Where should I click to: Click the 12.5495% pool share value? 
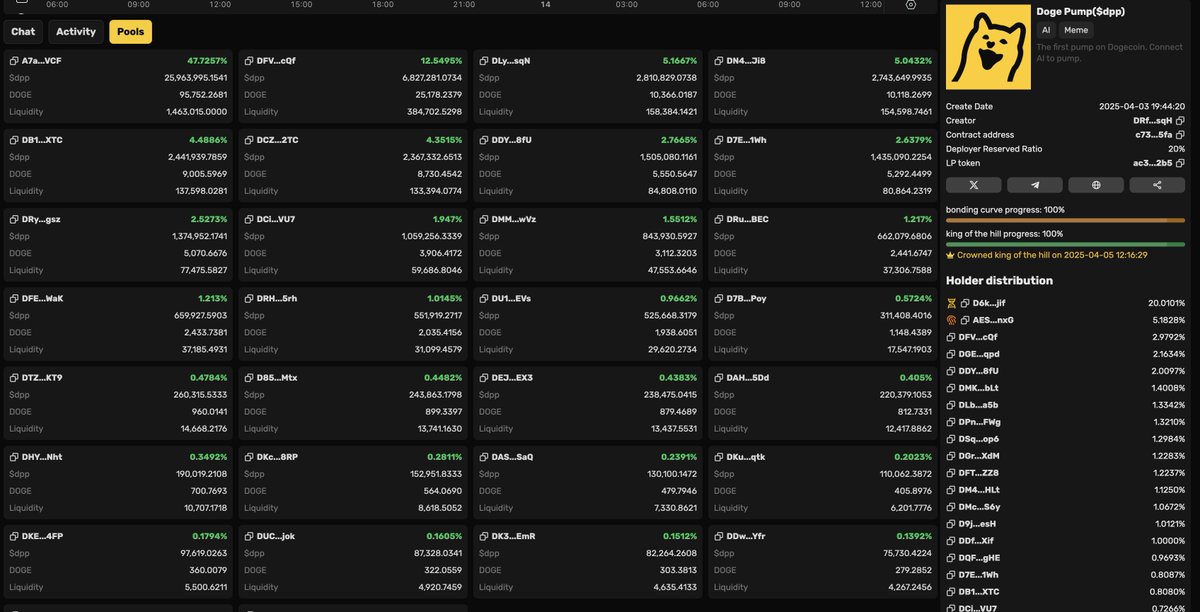click(x=441, y=61)
